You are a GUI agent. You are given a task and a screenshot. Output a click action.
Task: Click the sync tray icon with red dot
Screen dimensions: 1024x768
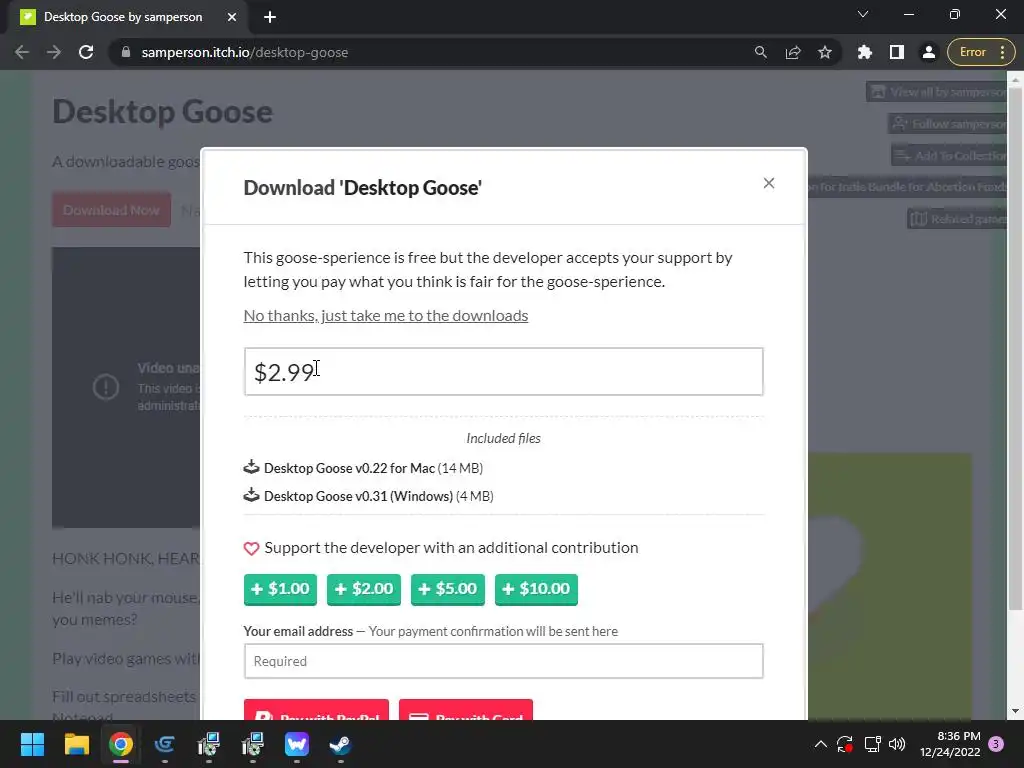[845, 744]
